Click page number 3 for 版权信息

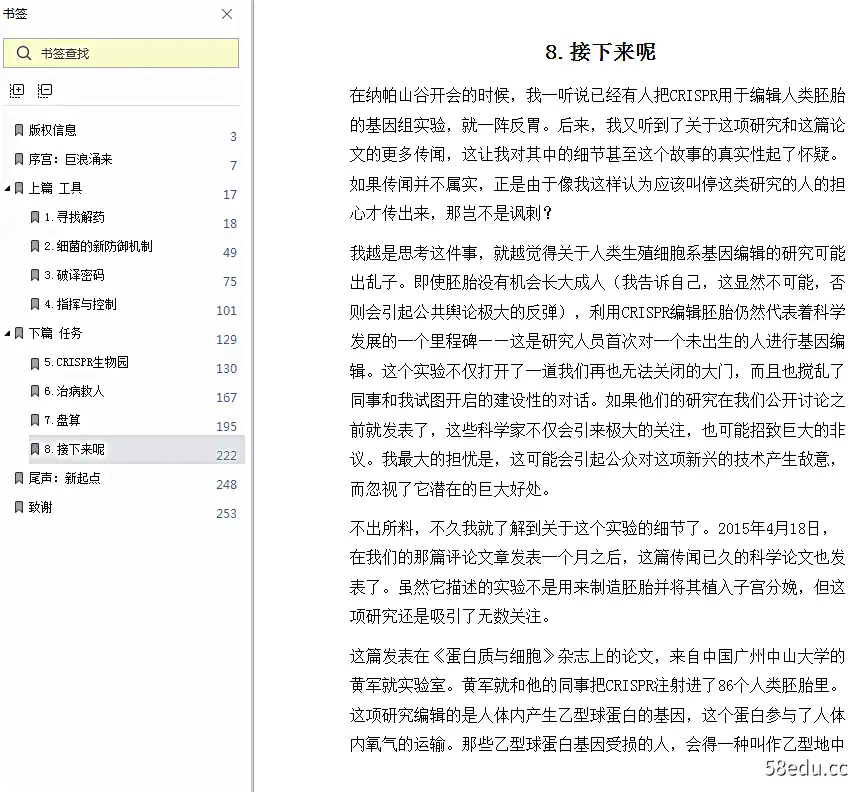pos(234,137)
